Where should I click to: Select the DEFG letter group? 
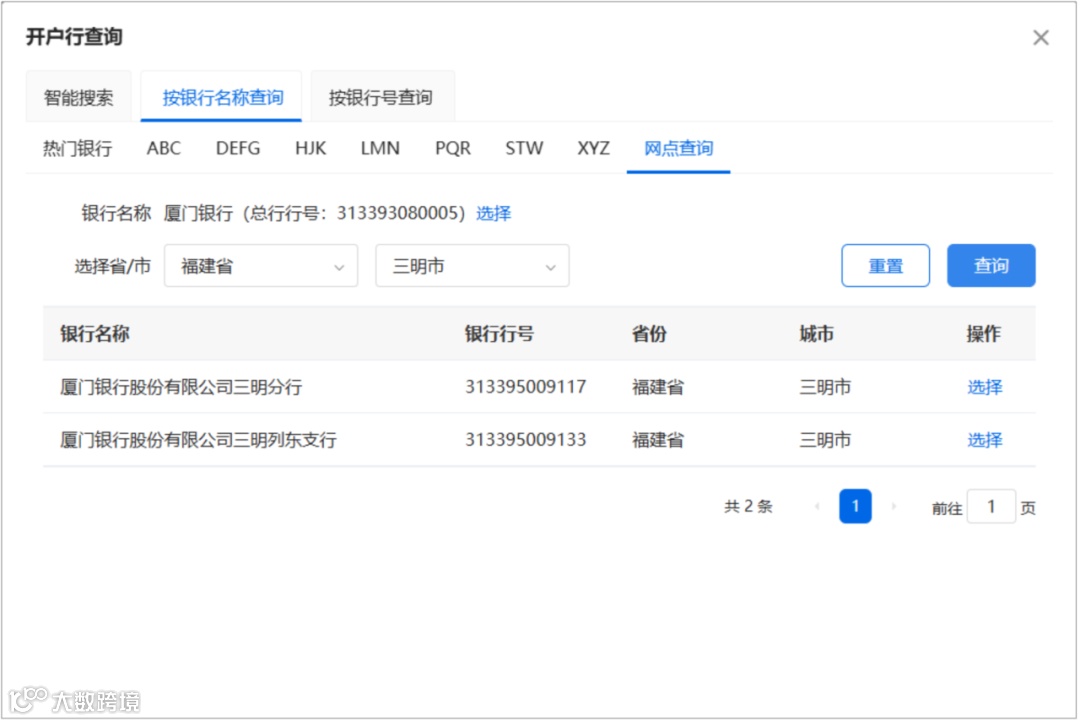click(x=238, y=148)
